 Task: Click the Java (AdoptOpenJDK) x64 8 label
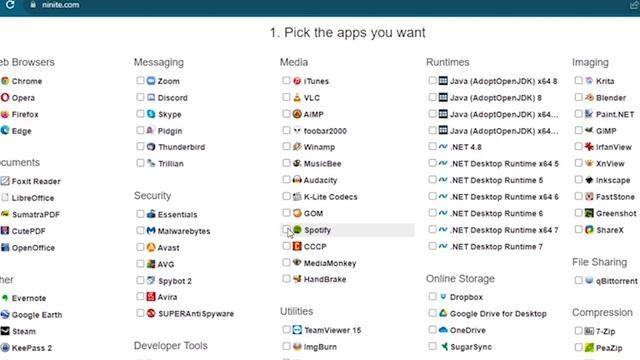click(503, 81)
